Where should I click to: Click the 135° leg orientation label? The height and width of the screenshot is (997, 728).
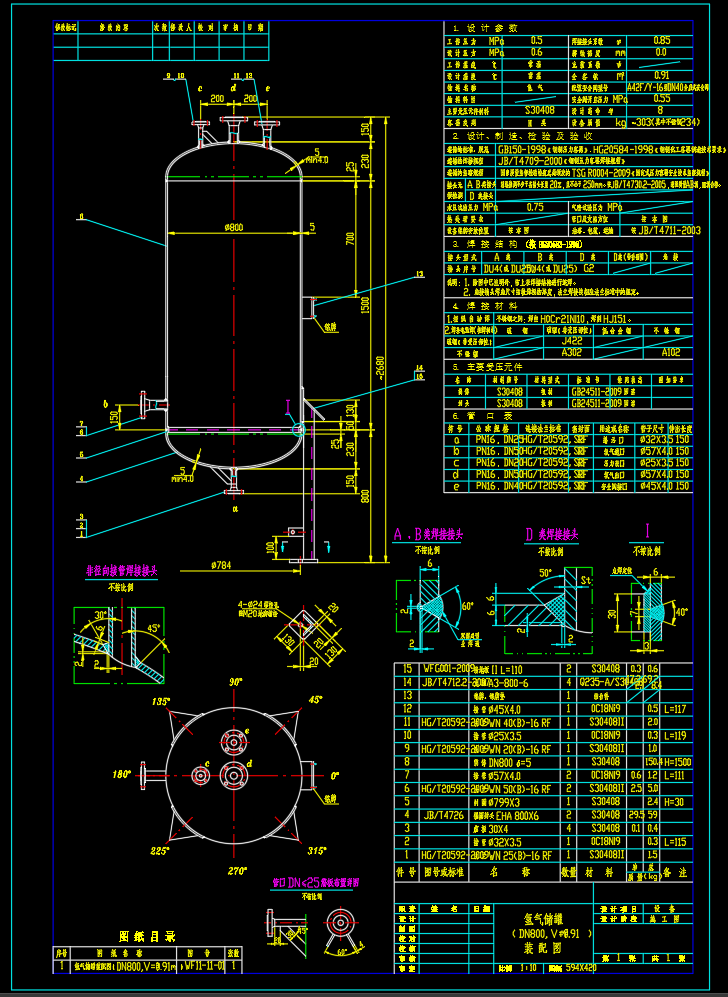pyautogui.click(x=160, y=701)
